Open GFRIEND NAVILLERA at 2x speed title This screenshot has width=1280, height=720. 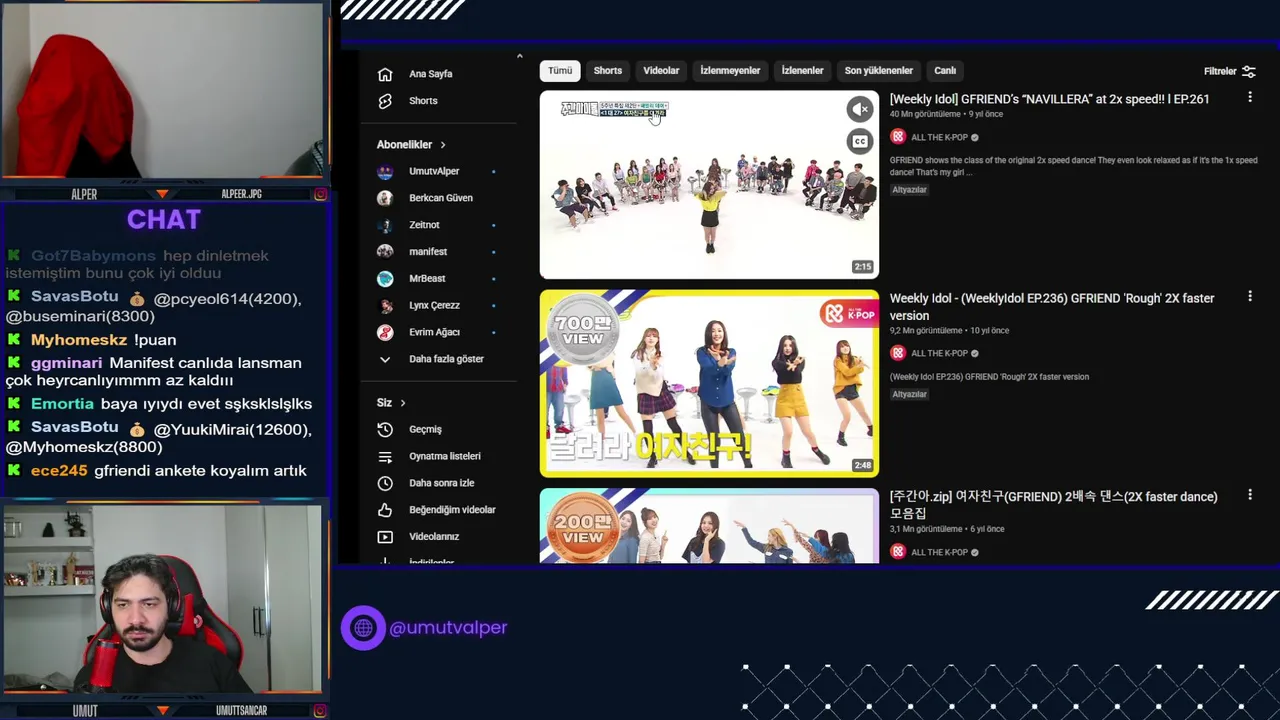coord(1049,99)
